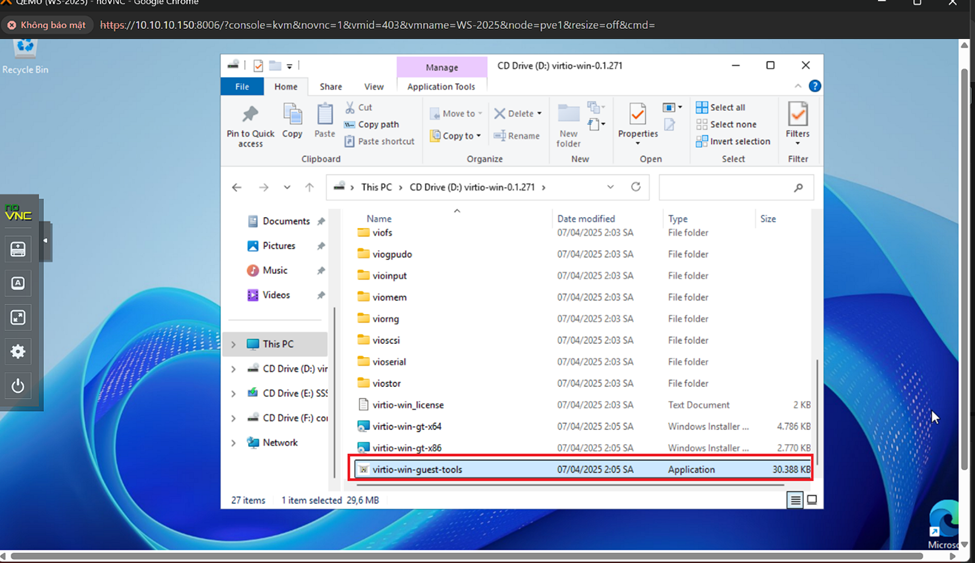
Task: Switch to large icons view toggle
Action: point(812,500)
